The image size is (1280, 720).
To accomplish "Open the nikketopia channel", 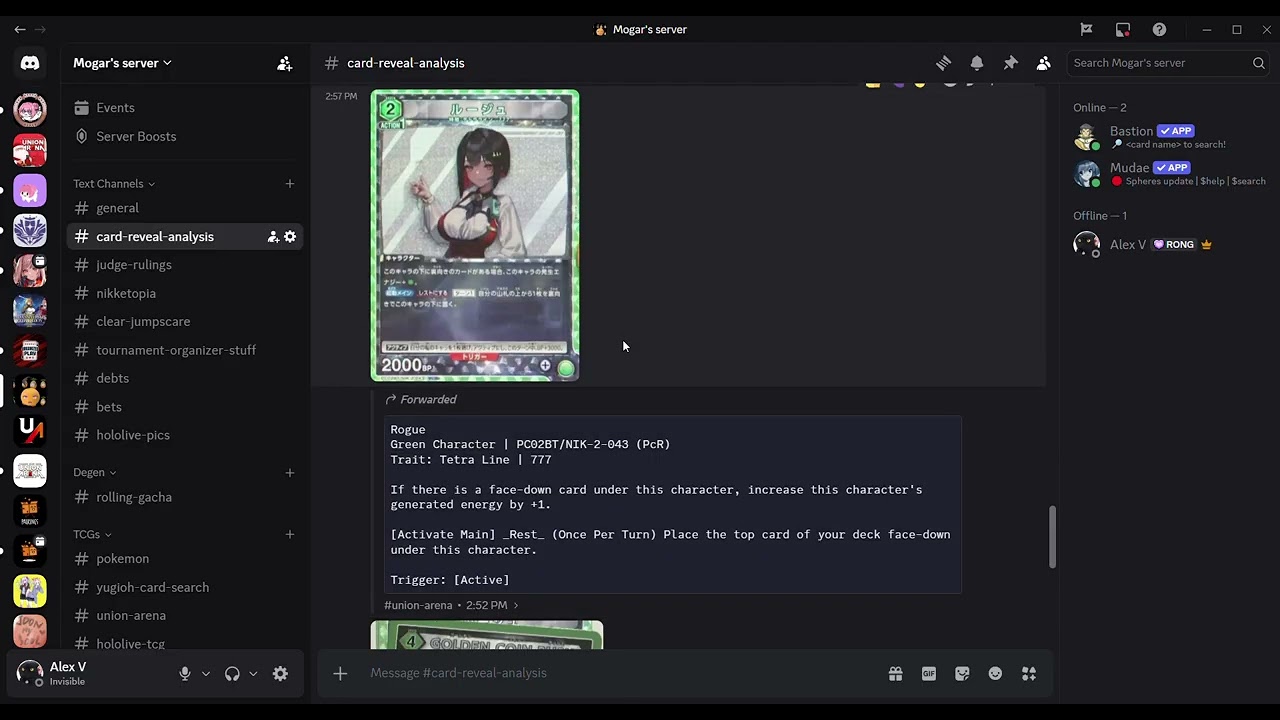I will [185, 293].
